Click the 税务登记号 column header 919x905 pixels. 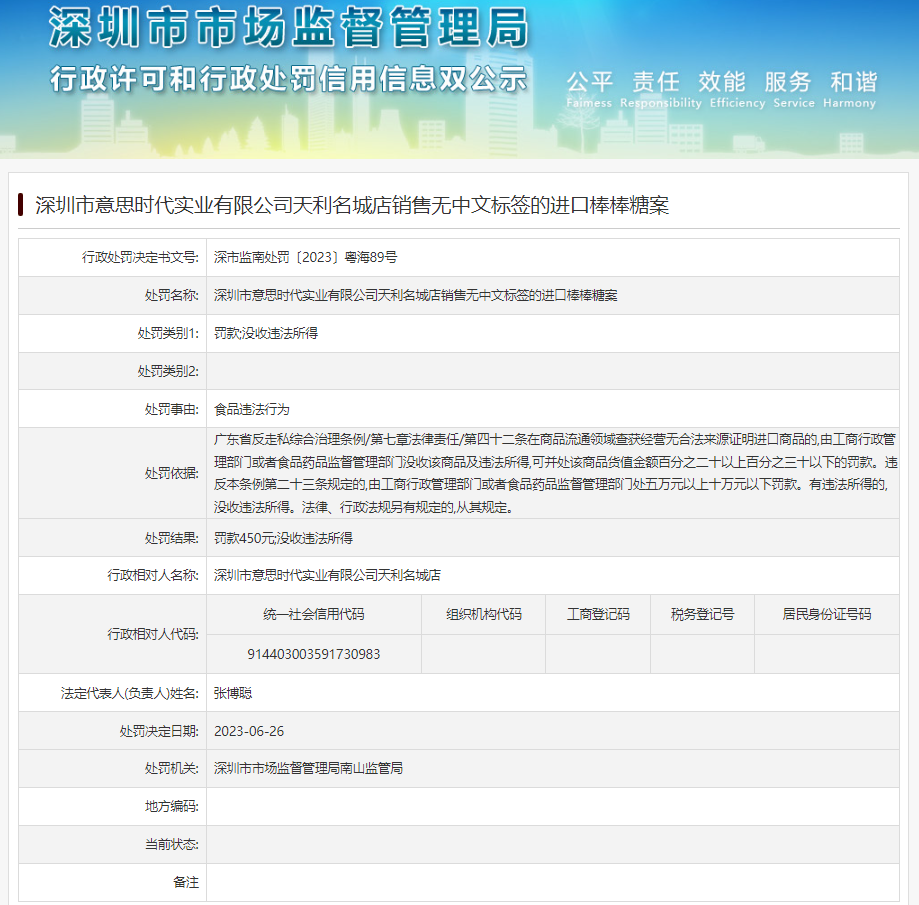pos(701,614)
